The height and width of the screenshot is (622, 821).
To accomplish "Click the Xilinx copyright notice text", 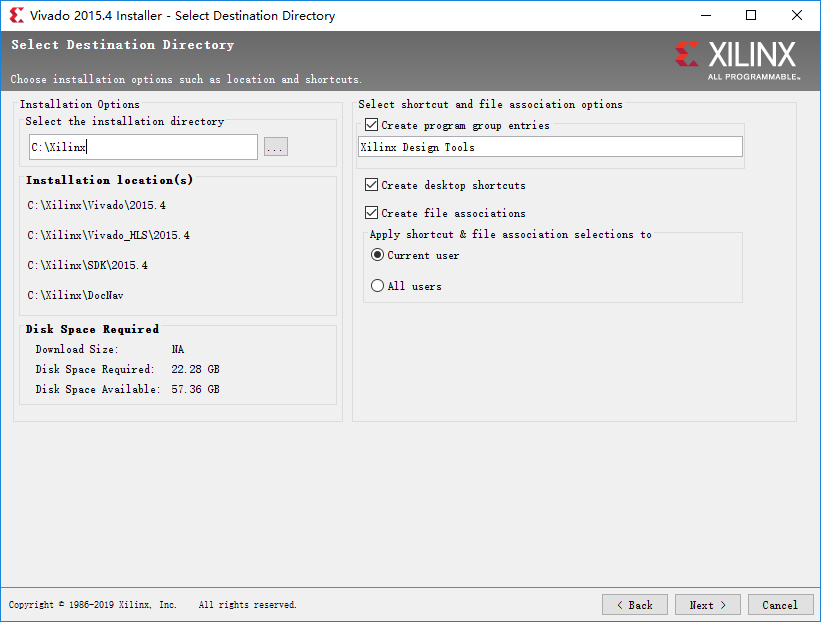I will (152, 605).
